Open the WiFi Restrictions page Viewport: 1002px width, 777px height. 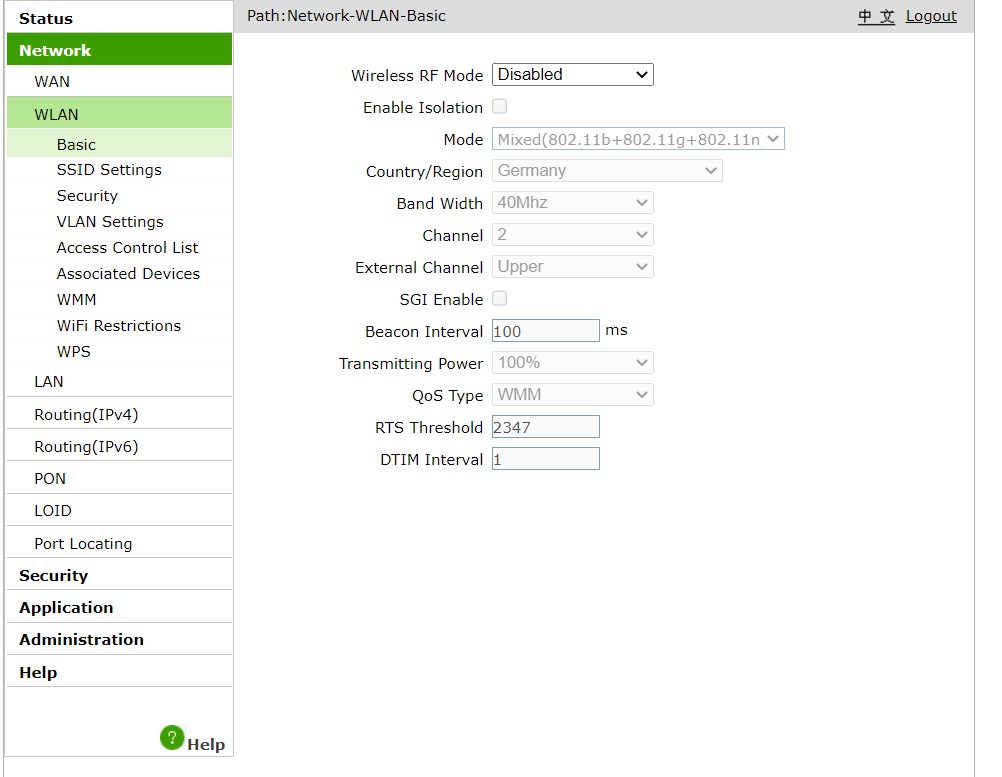pyautogui.click(x=119, y=326)
